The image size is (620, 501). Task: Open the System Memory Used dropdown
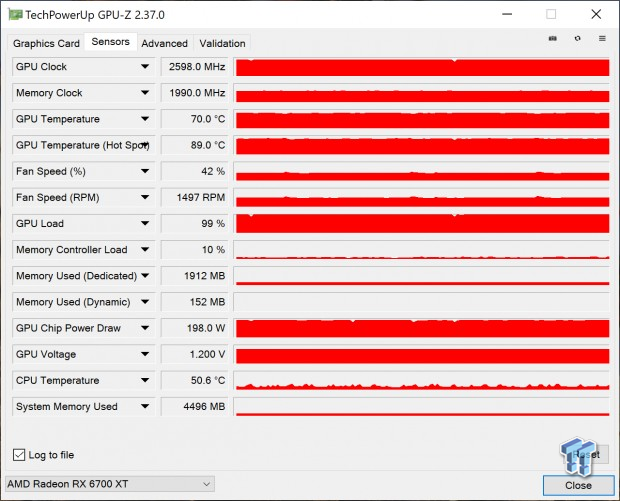[145, 406]
